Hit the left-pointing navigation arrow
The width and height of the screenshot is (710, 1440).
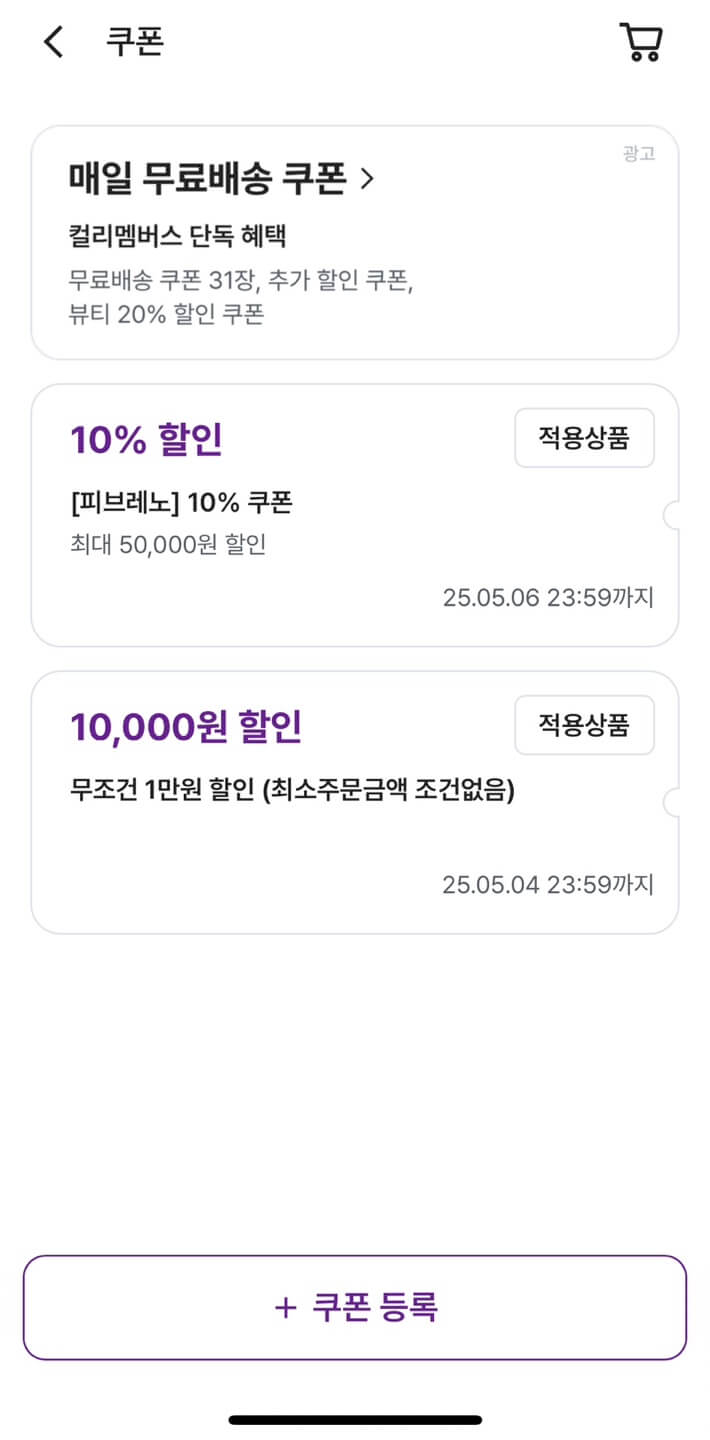pyautogui.click(x=52, y=42)
